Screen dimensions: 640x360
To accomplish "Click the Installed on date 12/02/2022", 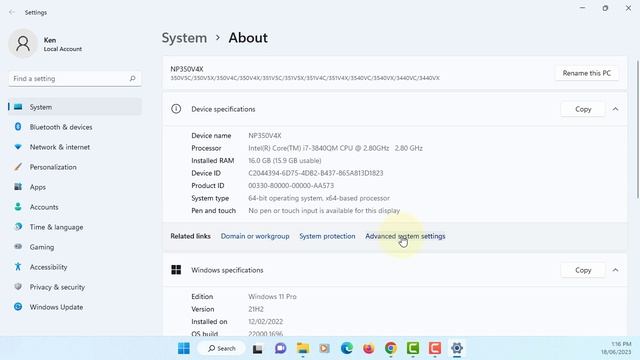I will tap(265, 321).
